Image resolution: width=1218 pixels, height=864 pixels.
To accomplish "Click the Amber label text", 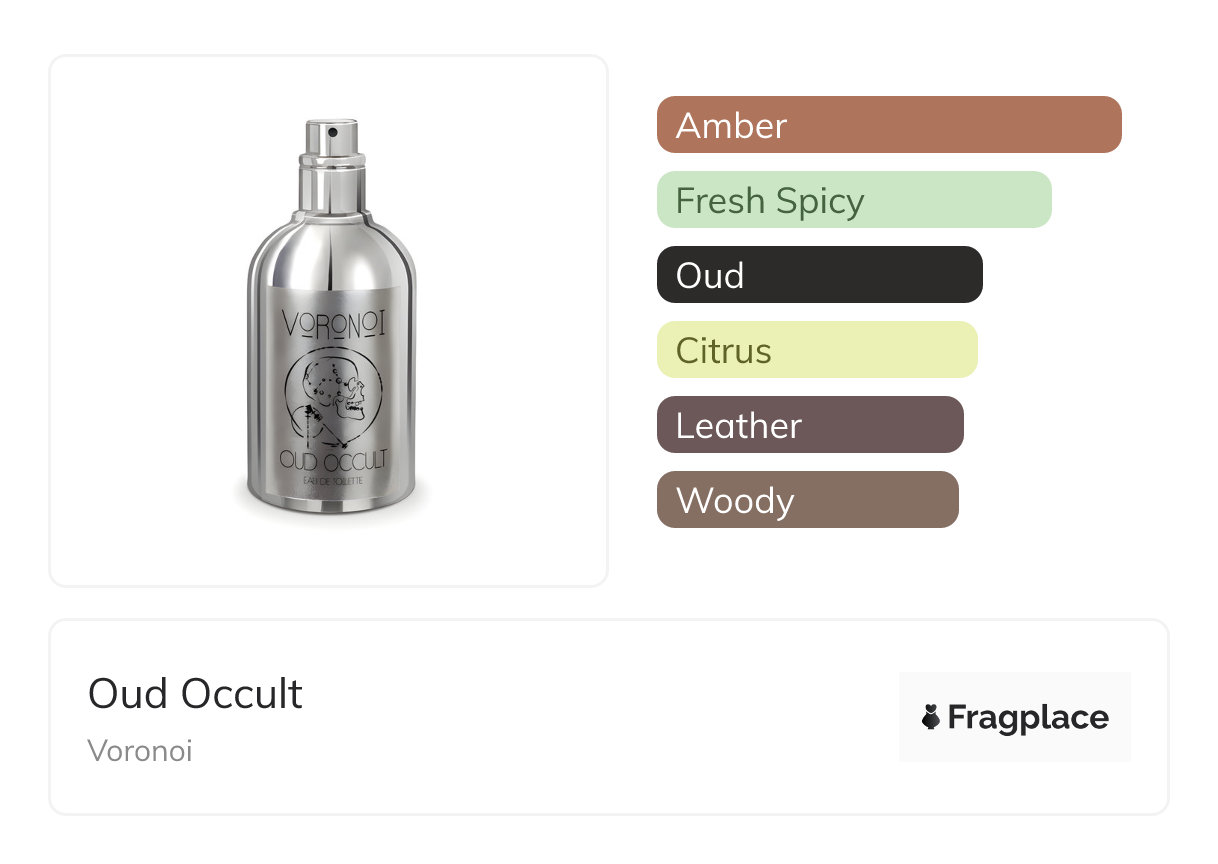I will (x=732, y=126).
